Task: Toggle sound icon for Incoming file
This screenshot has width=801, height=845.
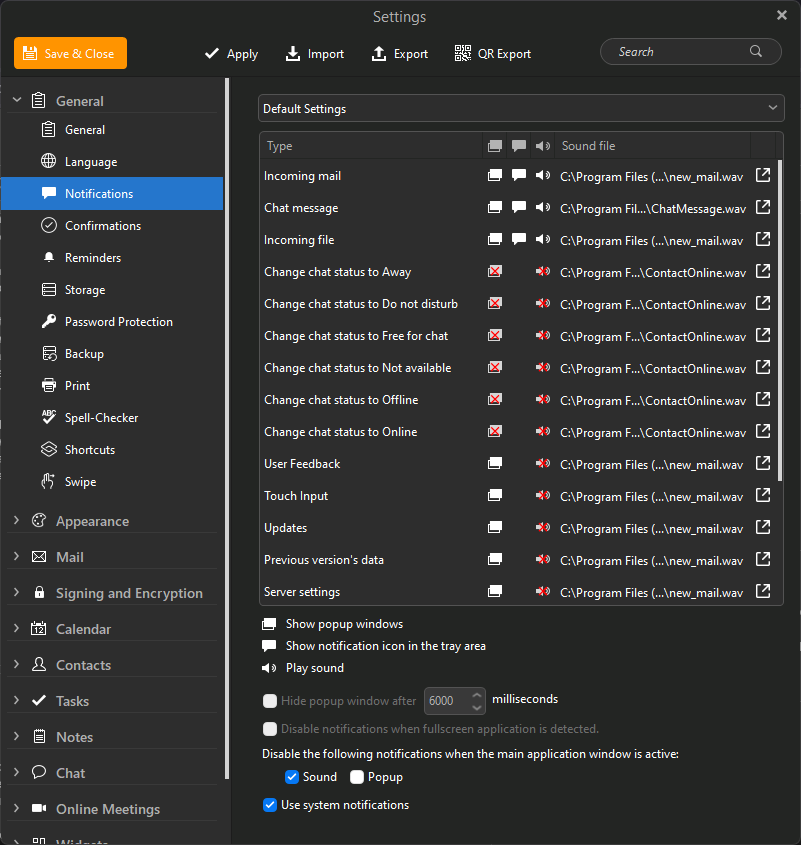Action: pos(543,239)
